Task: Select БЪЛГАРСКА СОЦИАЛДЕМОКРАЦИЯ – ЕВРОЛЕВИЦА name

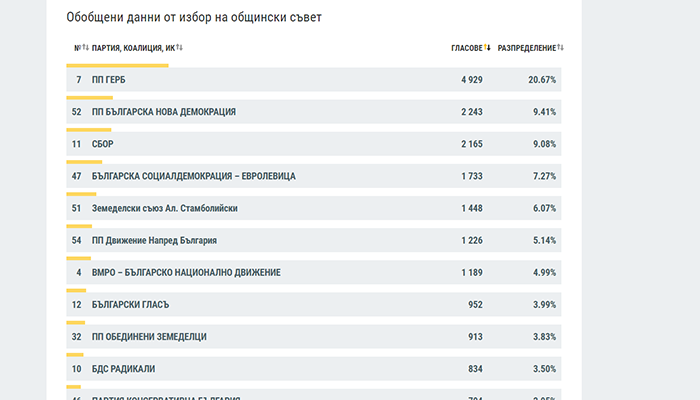Action: (194, 176)
